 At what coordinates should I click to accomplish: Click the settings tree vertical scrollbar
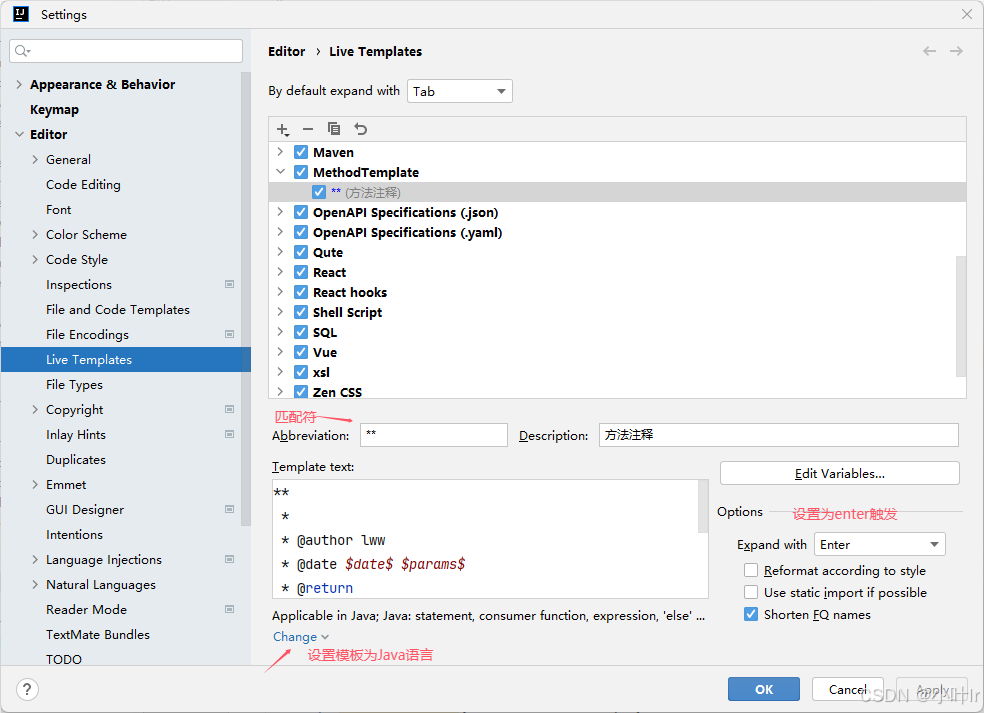click(x=245, y=298)
